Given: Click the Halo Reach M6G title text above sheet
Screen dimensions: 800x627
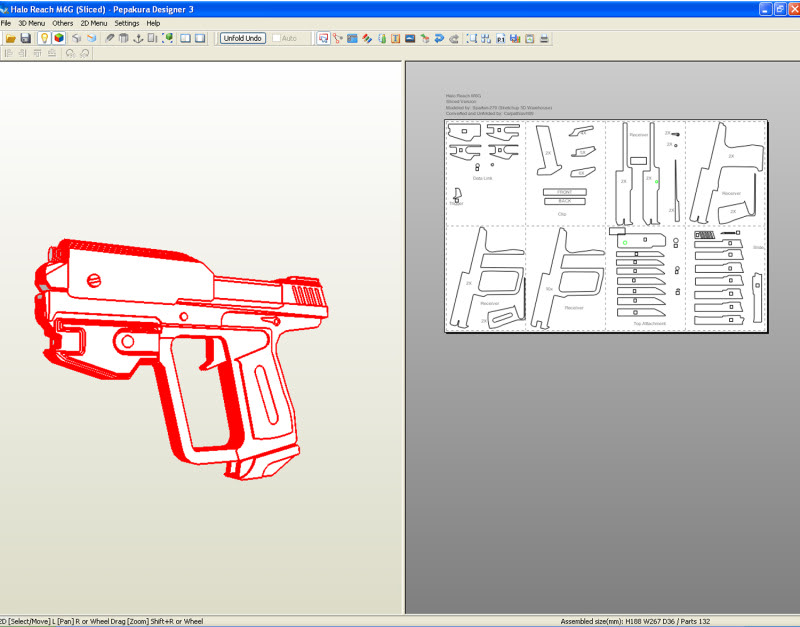Looking at the screenshot, I should [463, 95].
